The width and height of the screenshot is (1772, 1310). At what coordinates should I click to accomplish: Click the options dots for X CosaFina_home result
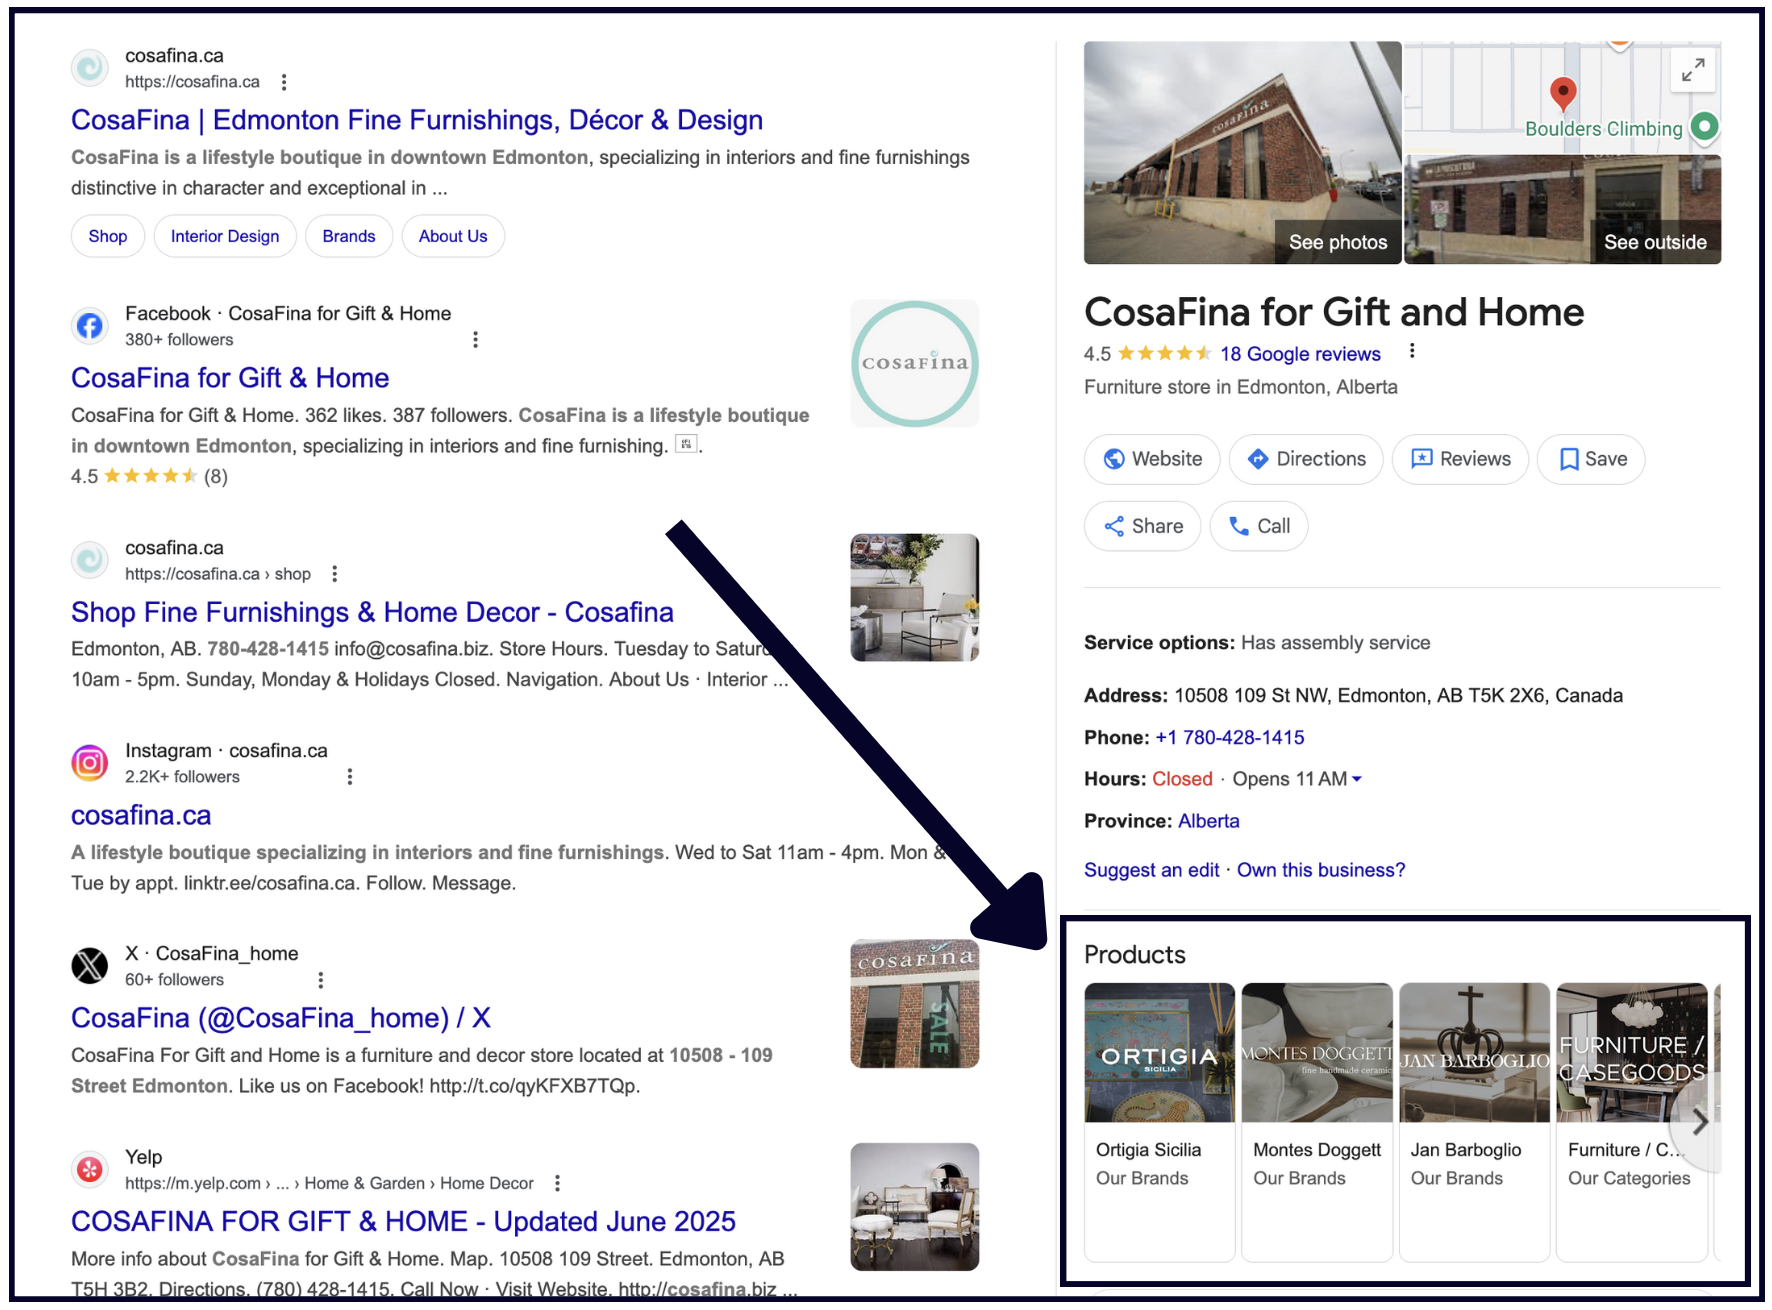pos(320,980)
